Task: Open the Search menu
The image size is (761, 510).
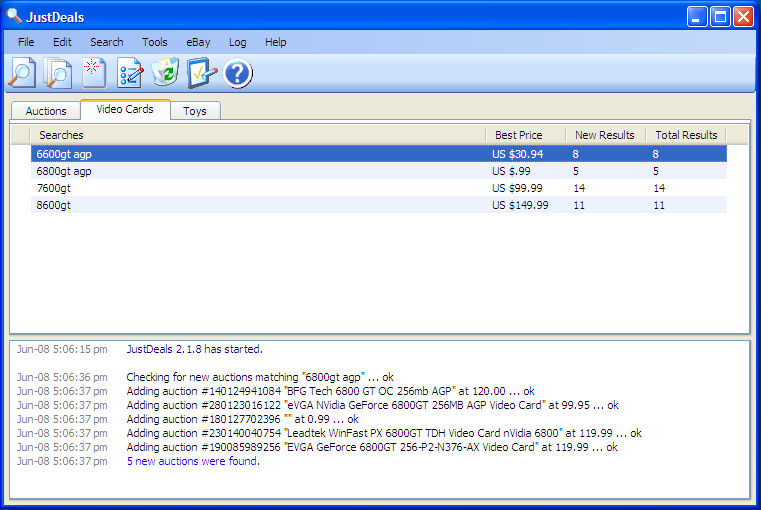Action: click(107, 42)
